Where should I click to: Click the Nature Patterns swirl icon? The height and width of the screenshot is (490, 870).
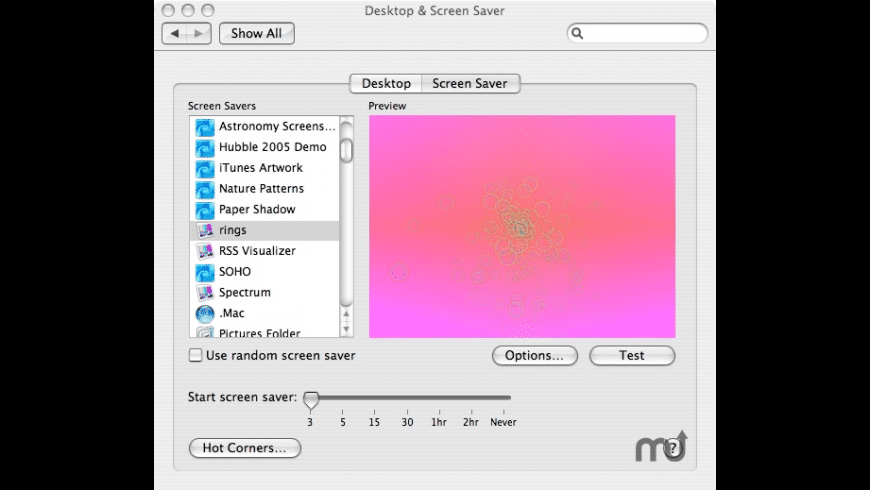[x=205, y=189]
